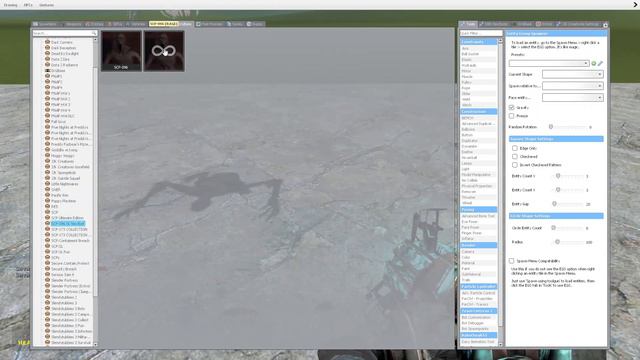640x360 pixels.
Task: Click the category list scroll-down arrow
Action: pos(96,344)
